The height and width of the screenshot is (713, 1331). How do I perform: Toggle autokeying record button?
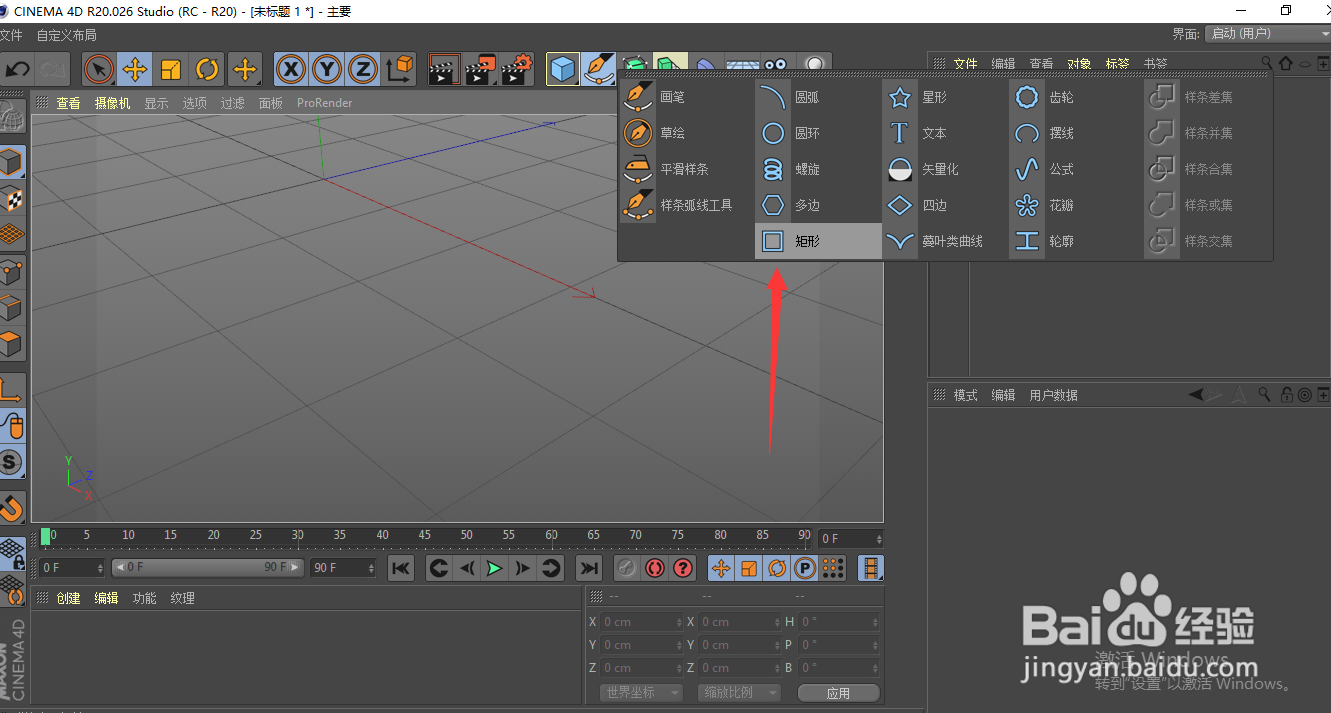point(654,568)
